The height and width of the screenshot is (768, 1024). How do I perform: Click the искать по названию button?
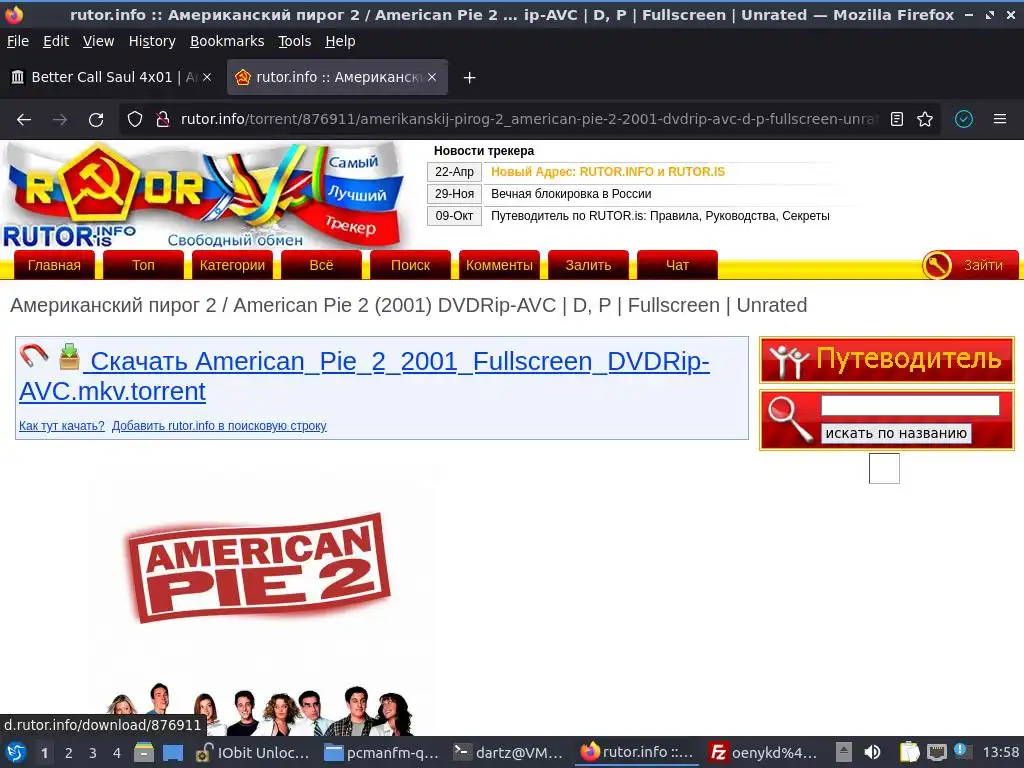[896, 434]
